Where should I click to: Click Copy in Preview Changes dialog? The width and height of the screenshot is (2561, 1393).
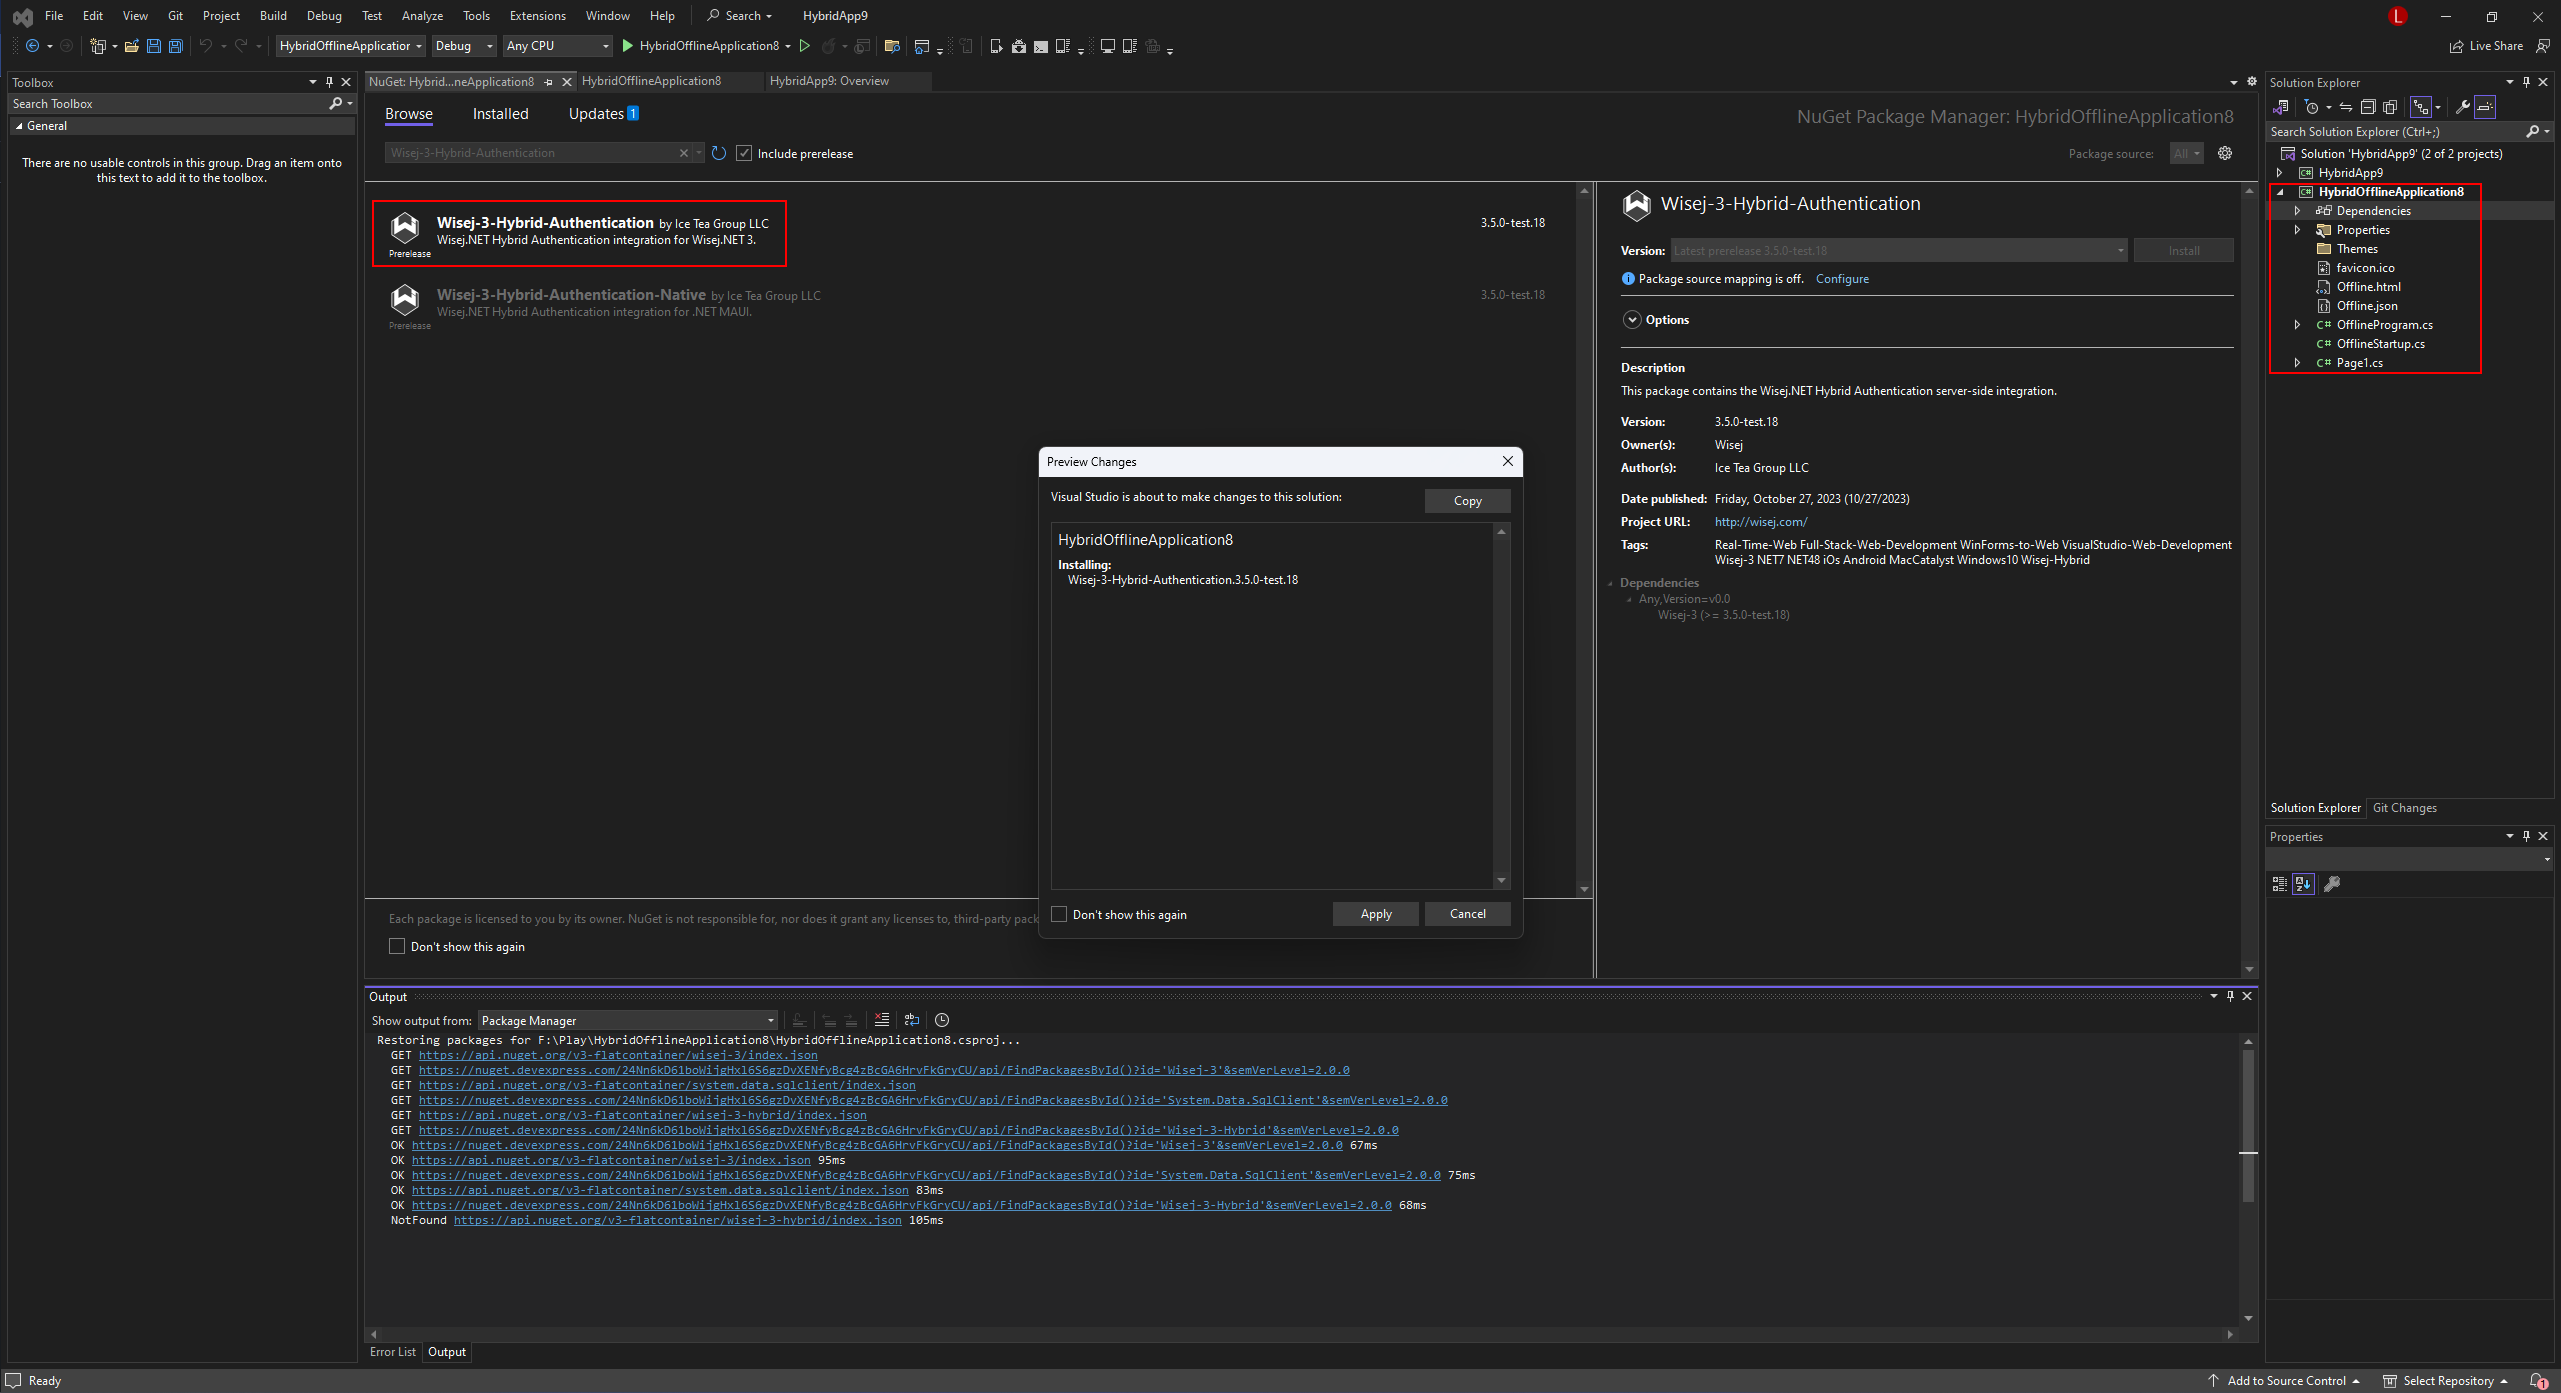click(1467, 501)
